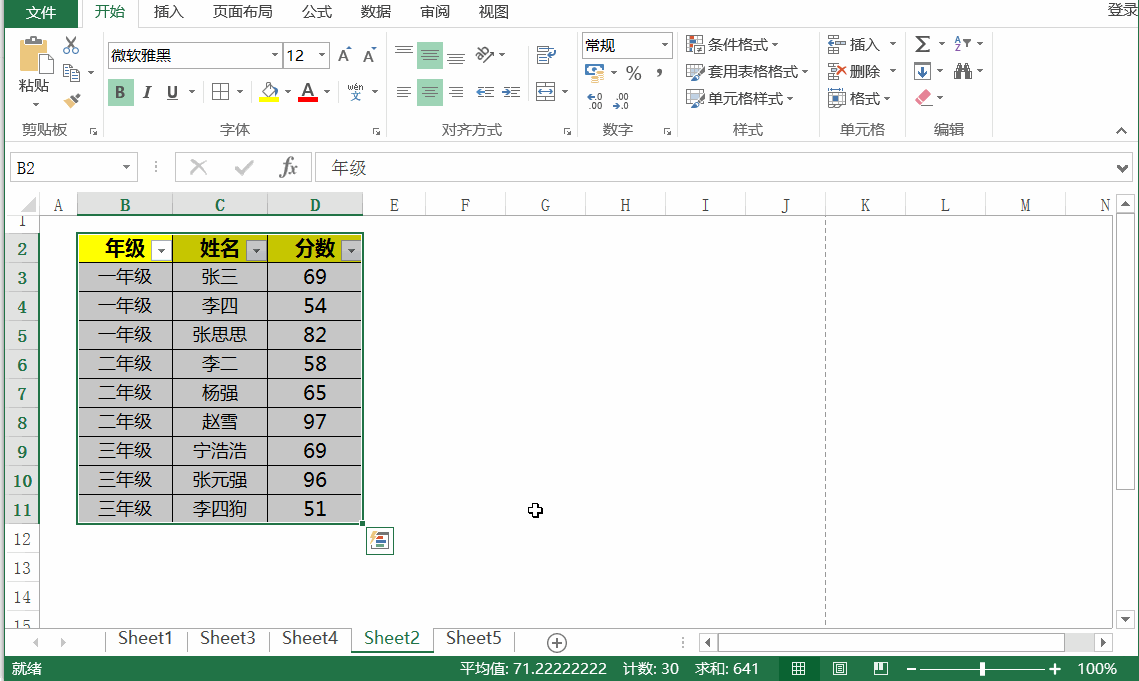Open the 年级 column filter dropdown
The width and height of the screenshot is (1139, 681).
point(161,251)
